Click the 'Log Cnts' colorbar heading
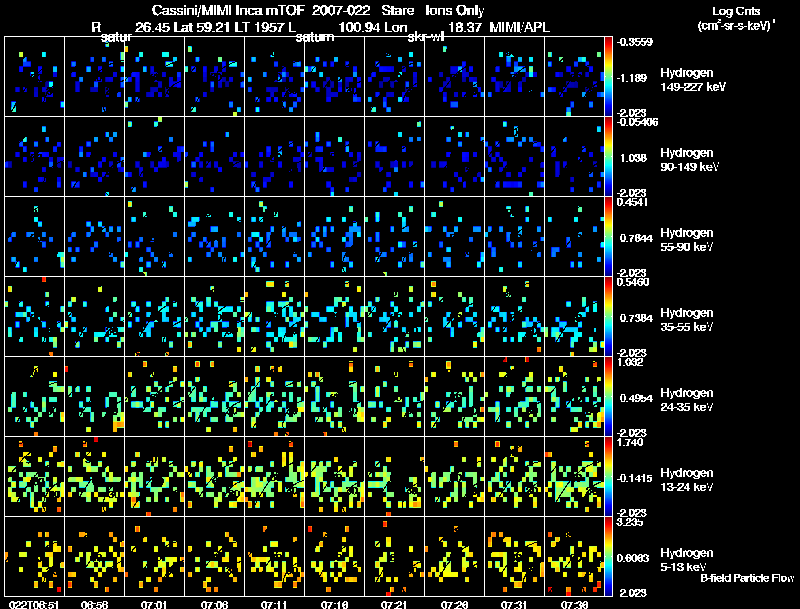 (x=736, y=11)
